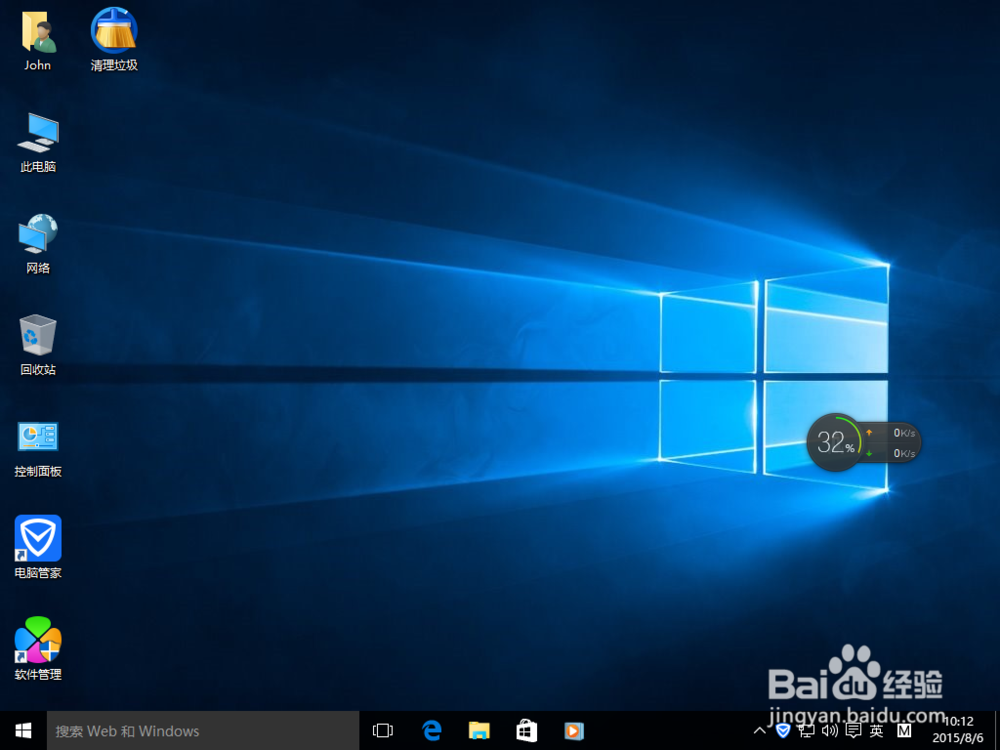Image resolution: width=1000 pixels, height=750 pixels.
Task: Open Task View from the taskbar
Action: click(x=383, y=731)
